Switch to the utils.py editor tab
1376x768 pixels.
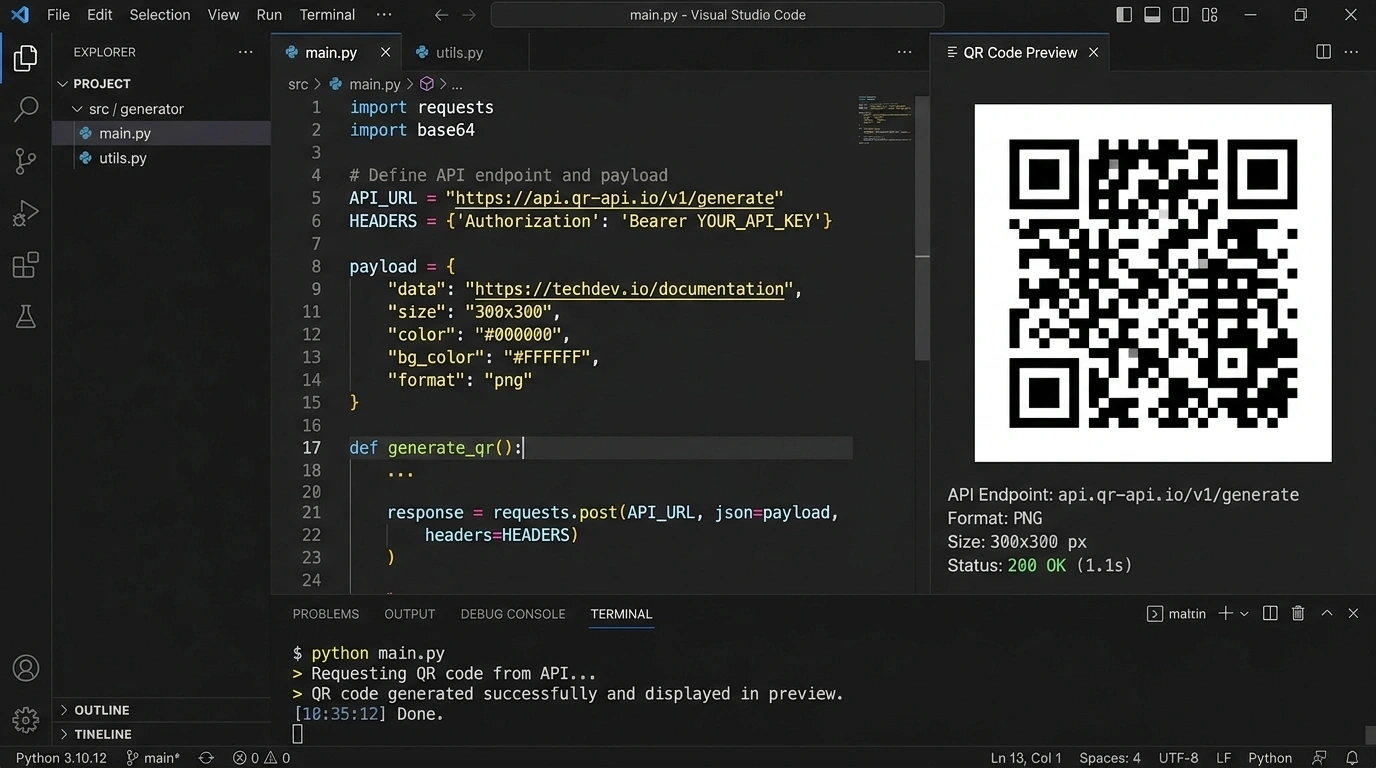coord(459,52)
